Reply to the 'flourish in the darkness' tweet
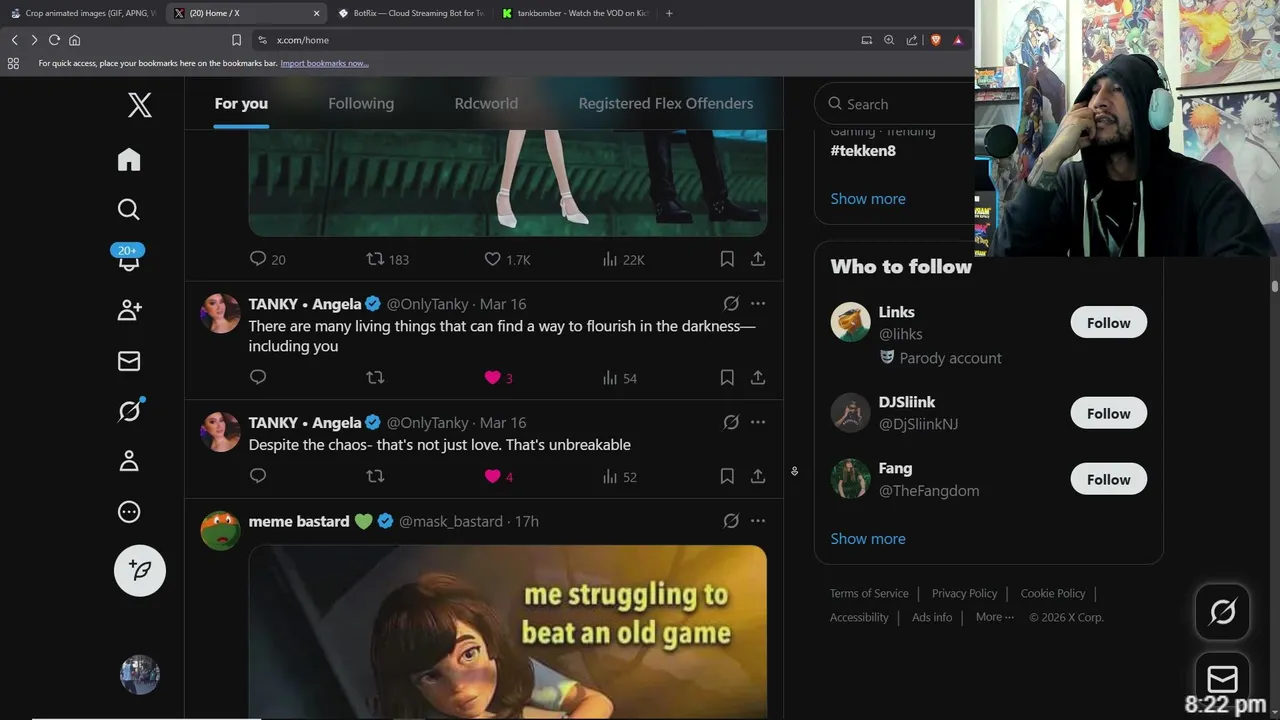1280x720 pixels. click(x=258, y=377)
